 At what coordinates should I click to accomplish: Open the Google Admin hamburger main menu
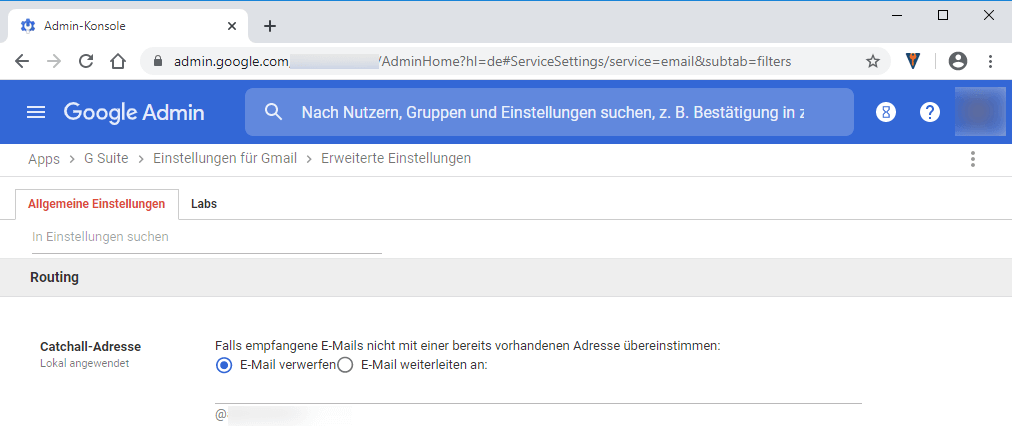[x=35, y=112]
